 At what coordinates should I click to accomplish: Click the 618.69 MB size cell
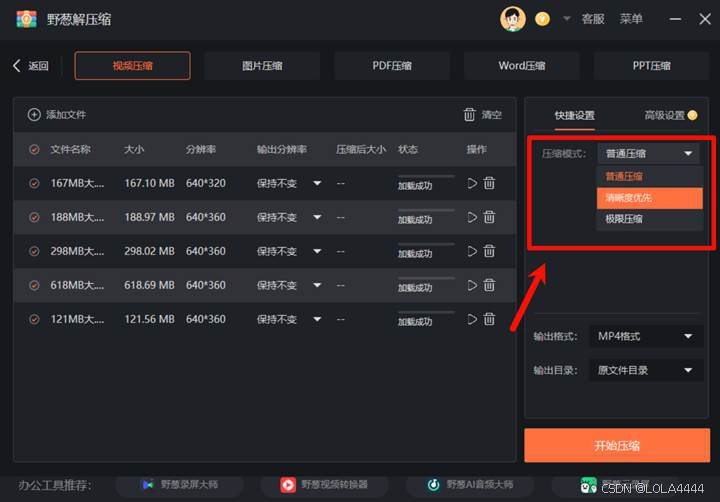(x=149, y=285)
